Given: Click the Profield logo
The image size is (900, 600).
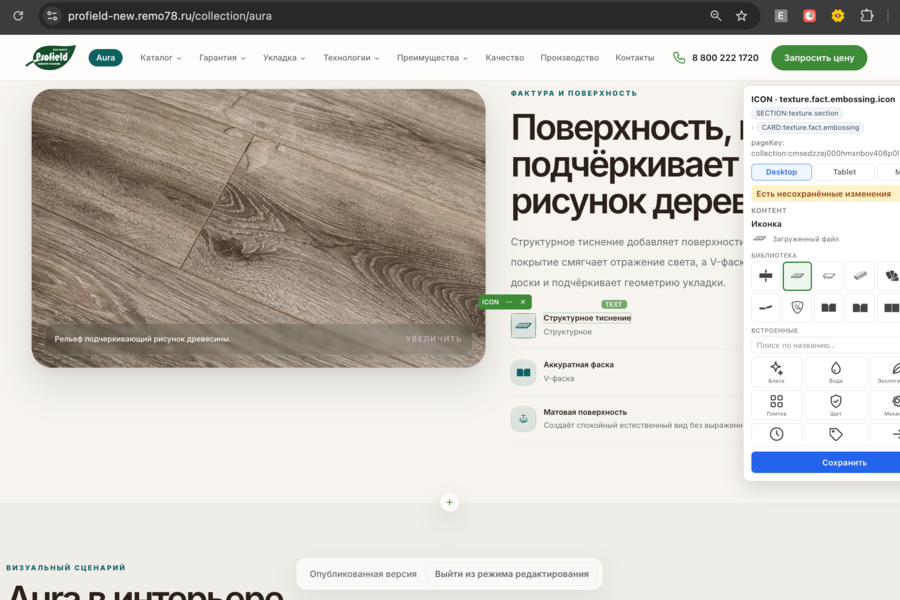Looking at the screenshot, I should click(51, 57).
